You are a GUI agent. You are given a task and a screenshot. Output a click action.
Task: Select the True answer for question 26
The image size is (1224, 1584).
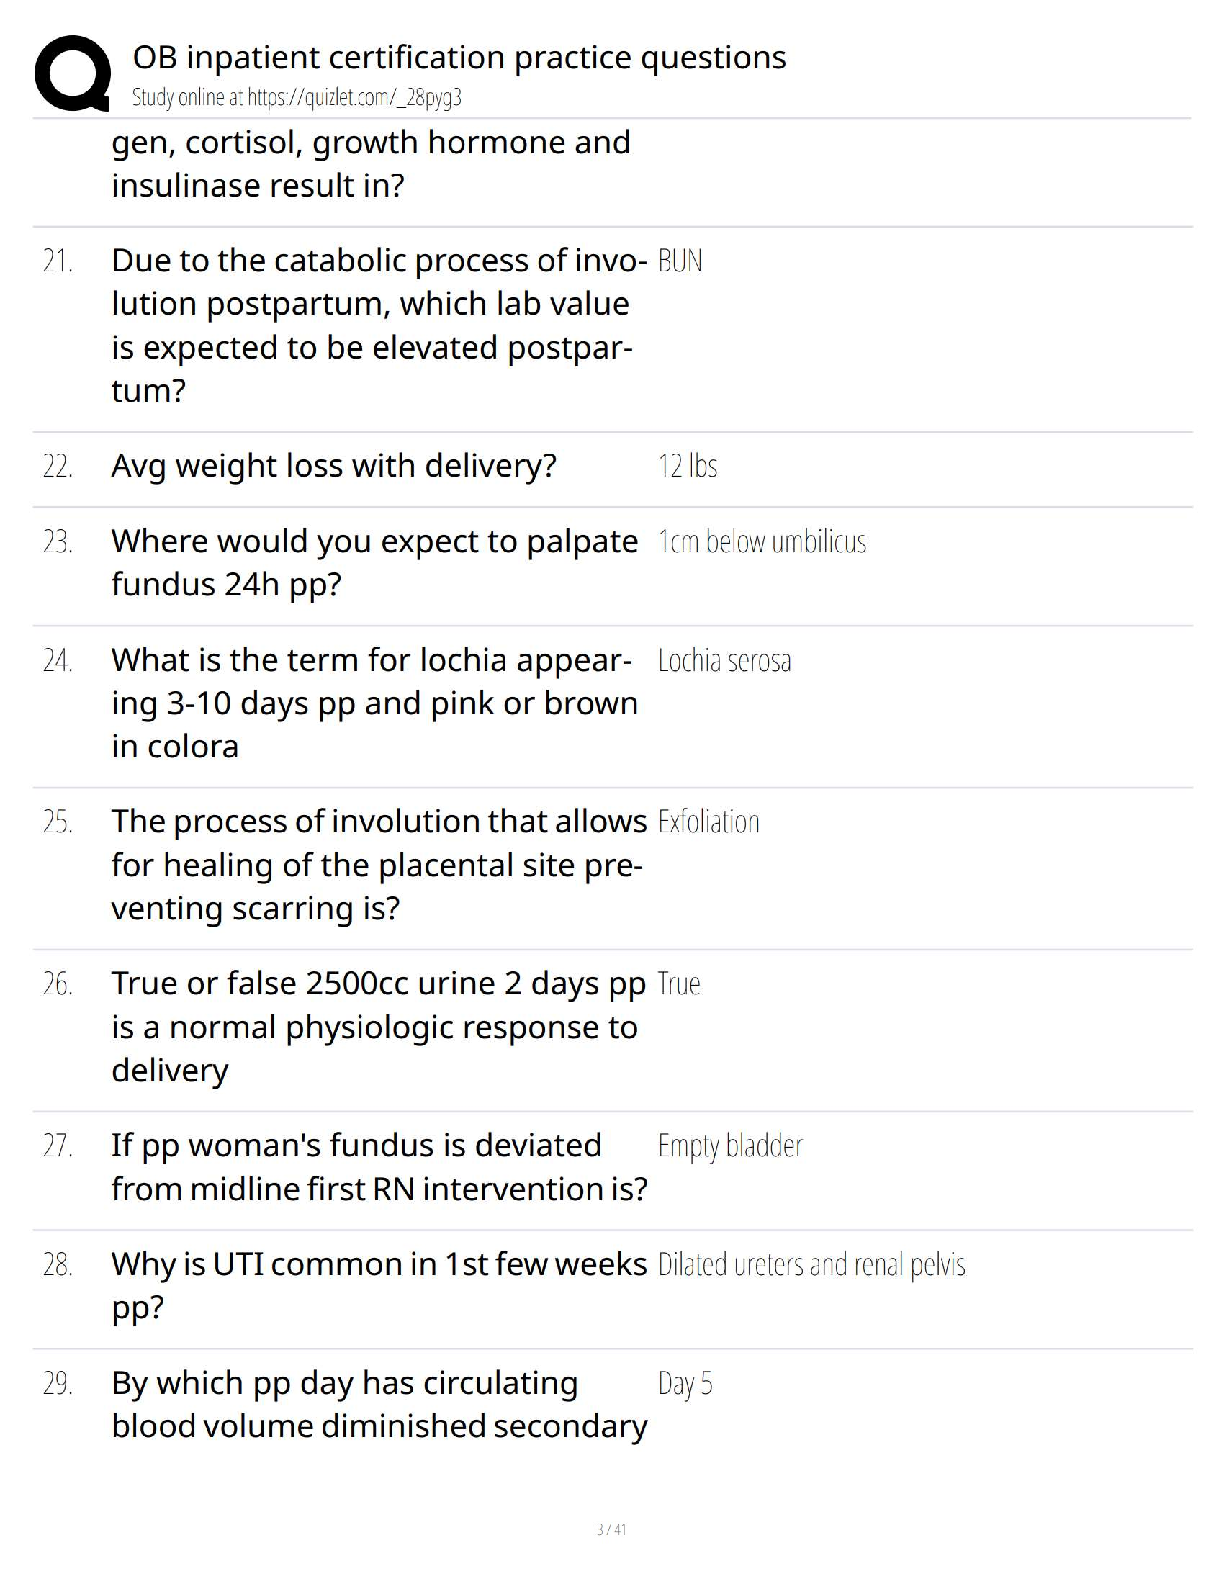pyautogui.click(x=679, y=984)
